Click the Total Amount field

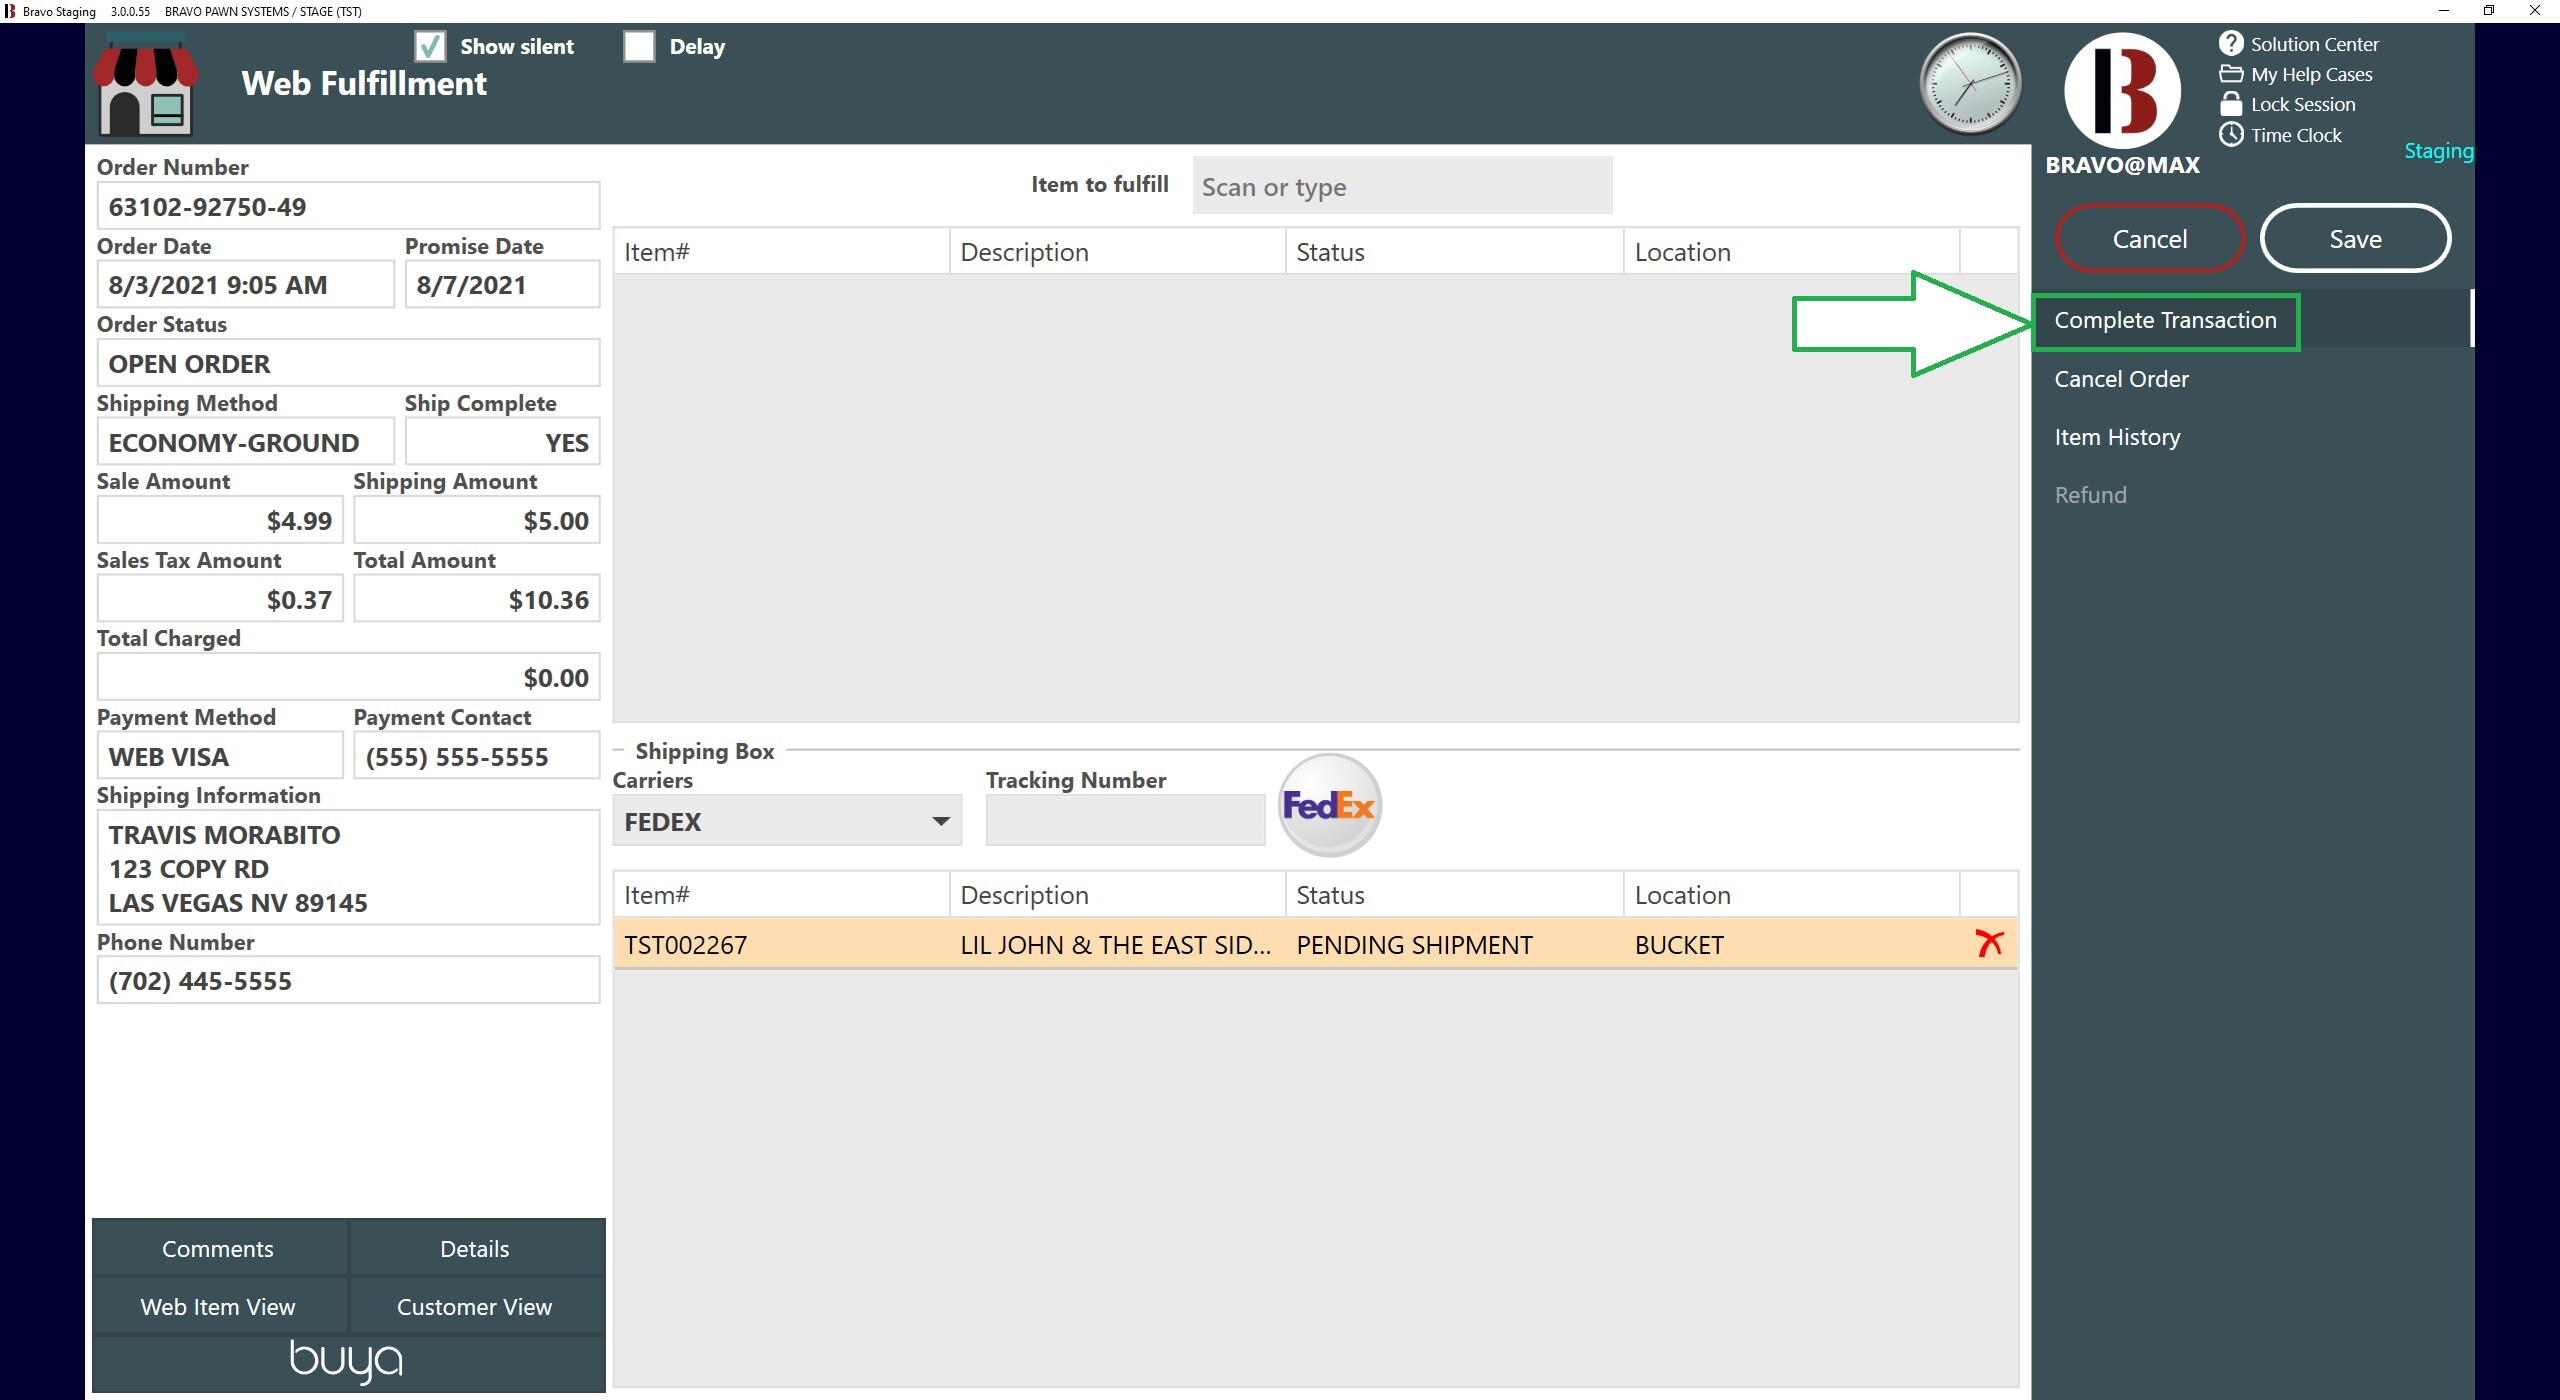[x=477, y=599]
